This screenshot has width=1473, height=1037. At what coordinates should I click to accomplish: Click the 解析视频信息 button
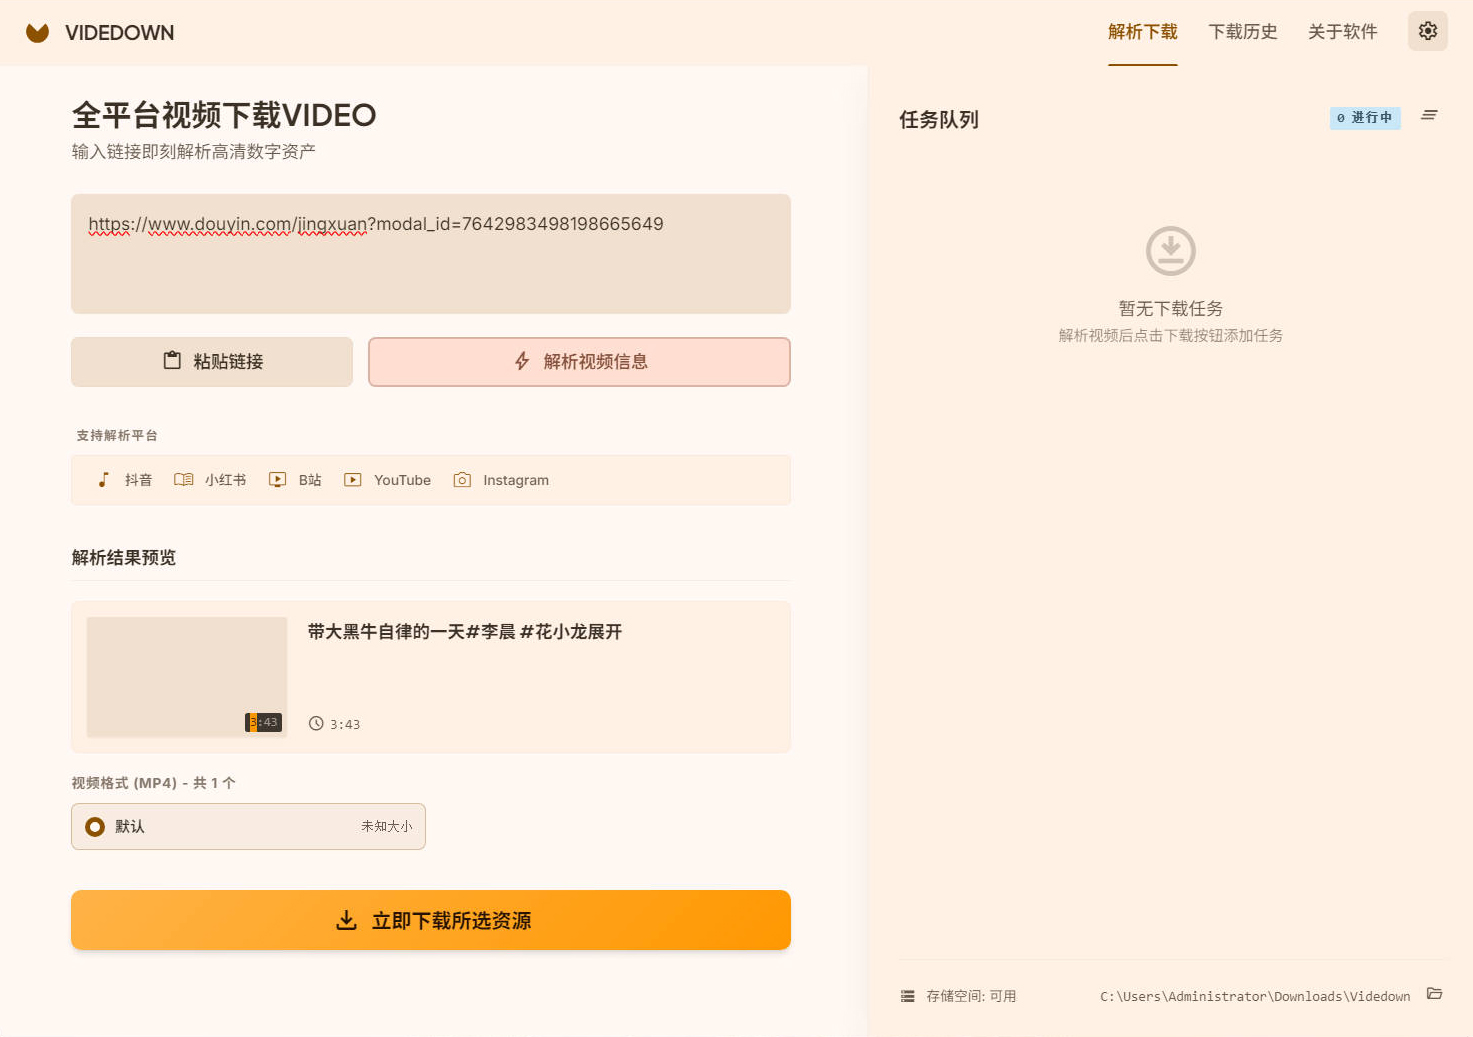coord(579,361)
